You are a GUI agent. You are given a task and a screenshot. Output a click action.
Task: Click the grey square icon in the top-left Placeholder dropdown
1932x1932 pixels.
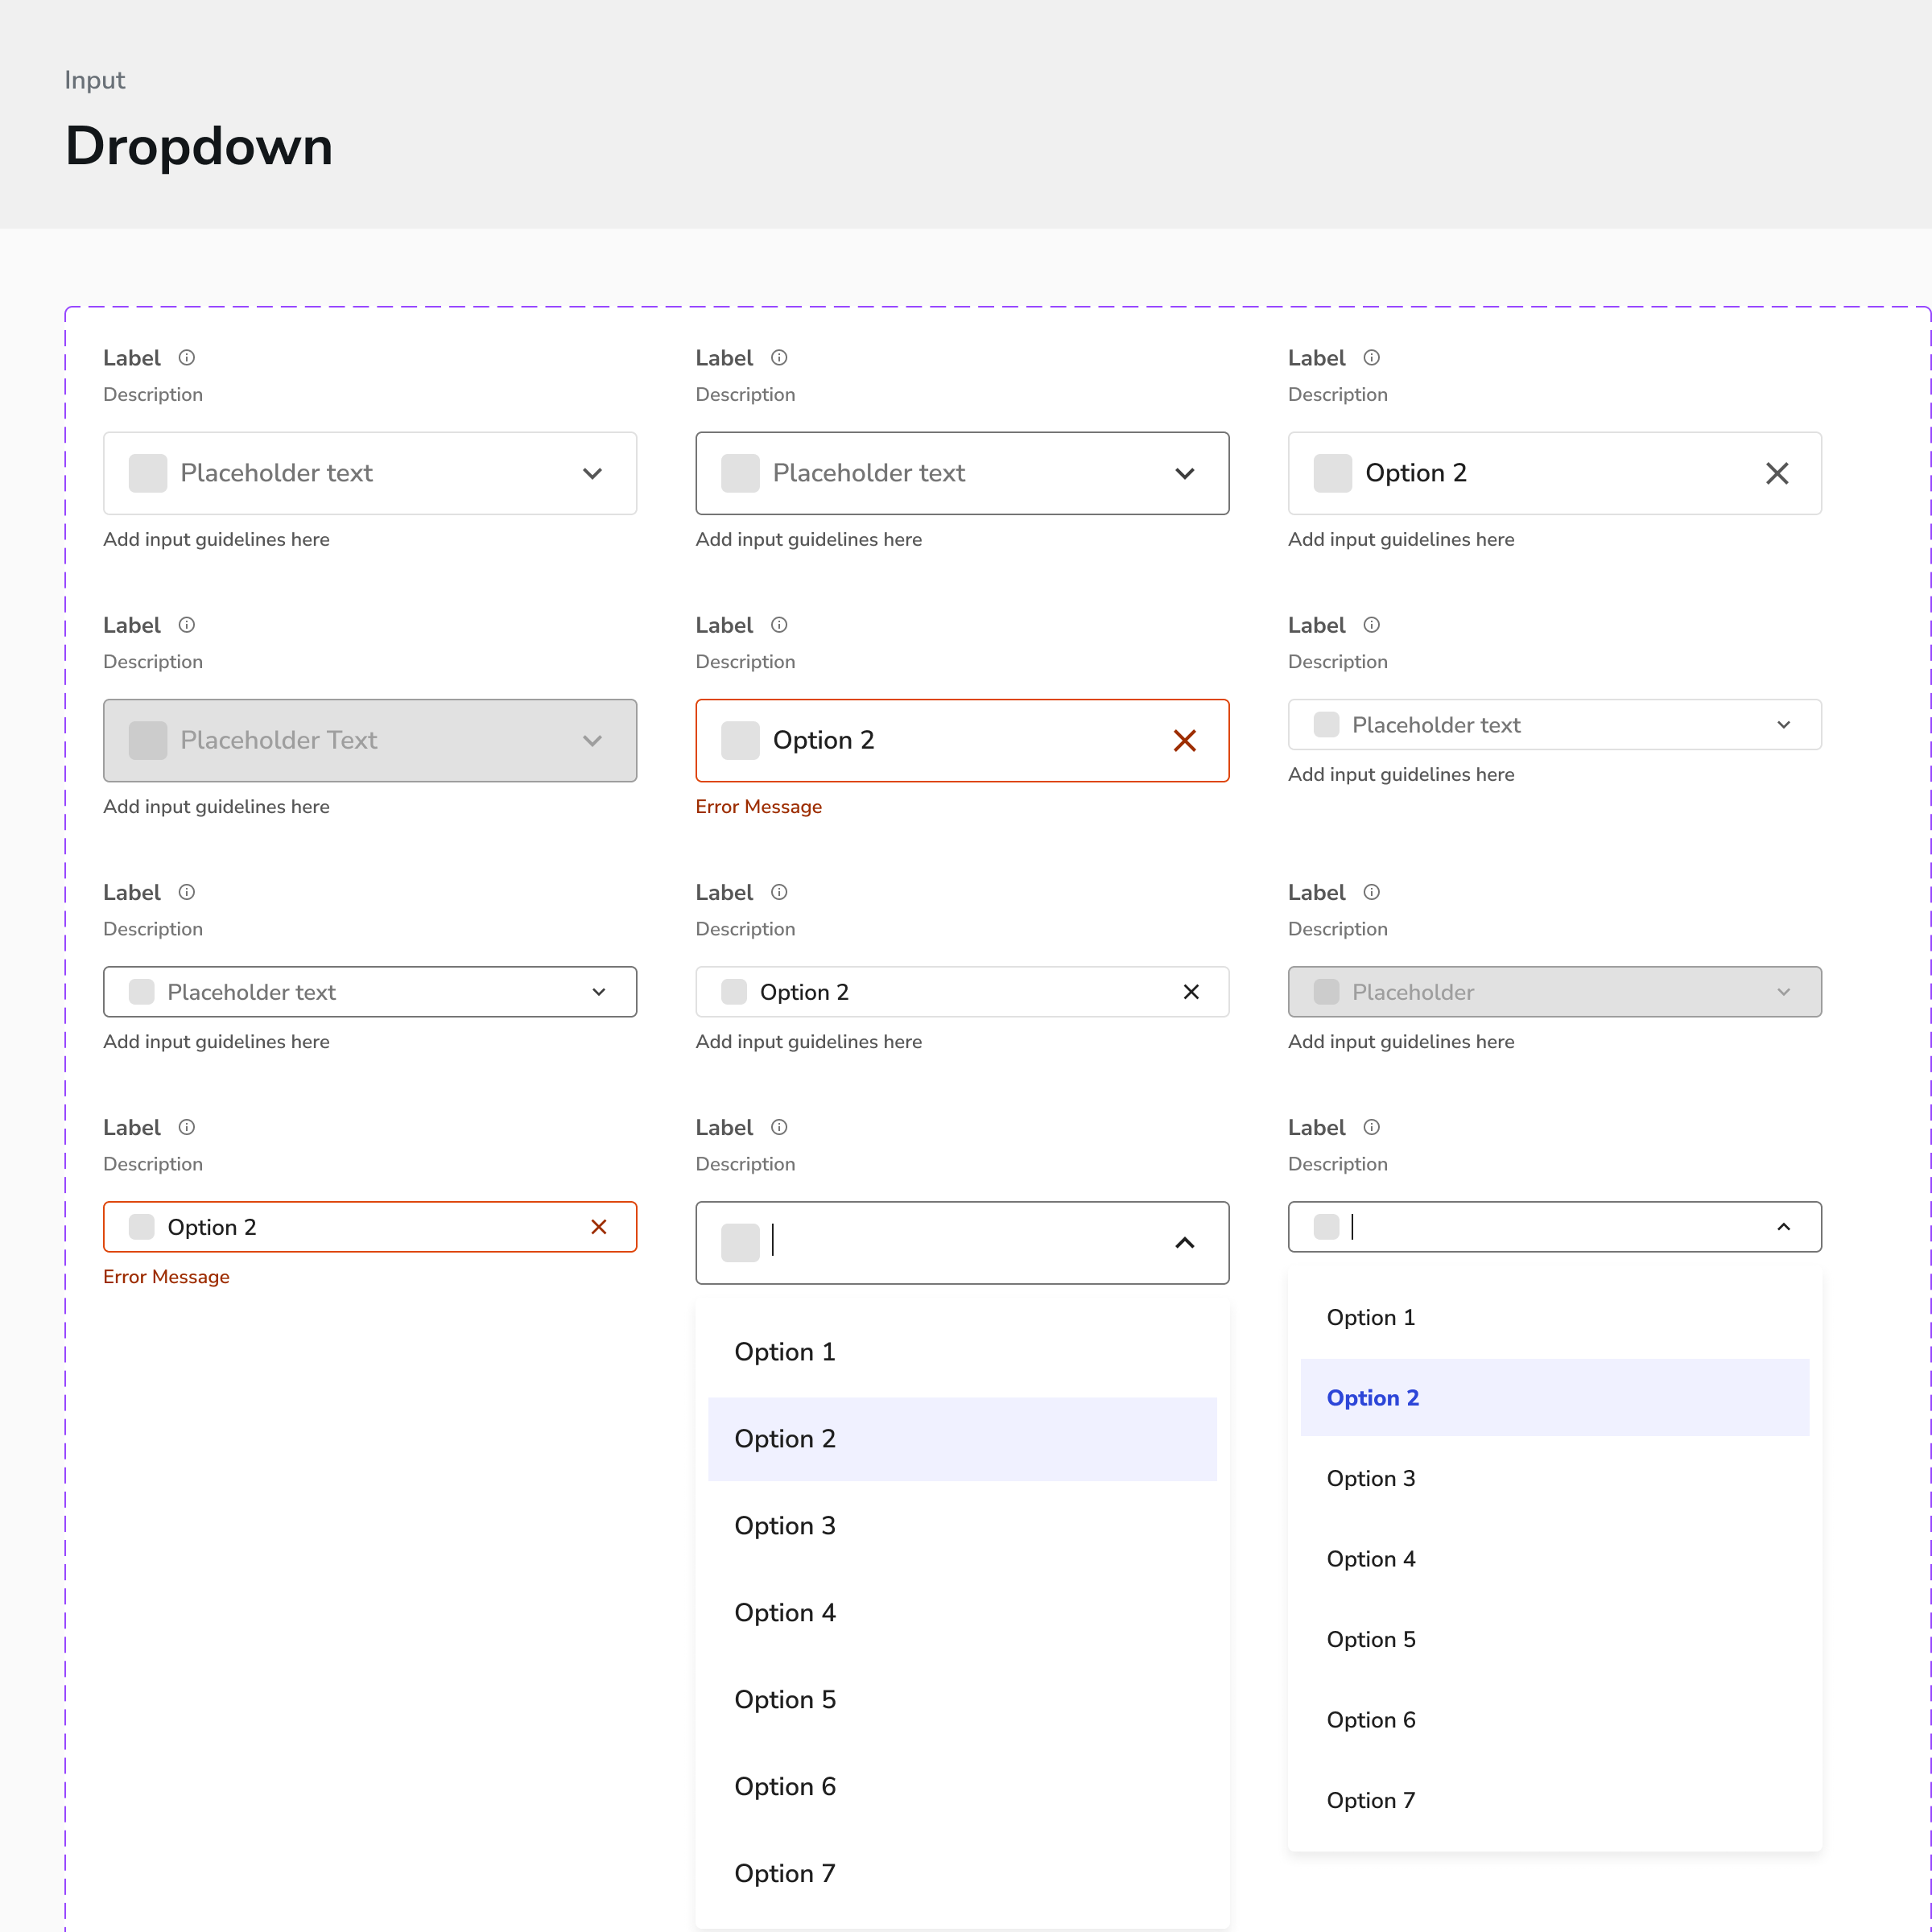coord(148,473)
